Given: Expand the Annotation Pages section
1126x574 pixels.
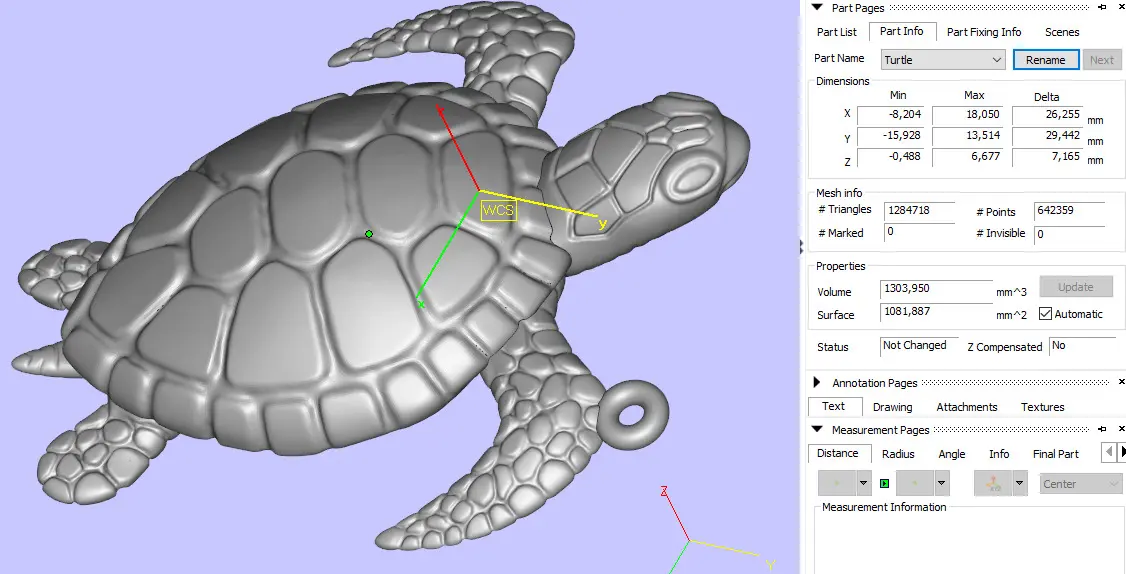Looking at the screenshot, I should [x=817, y=382].
